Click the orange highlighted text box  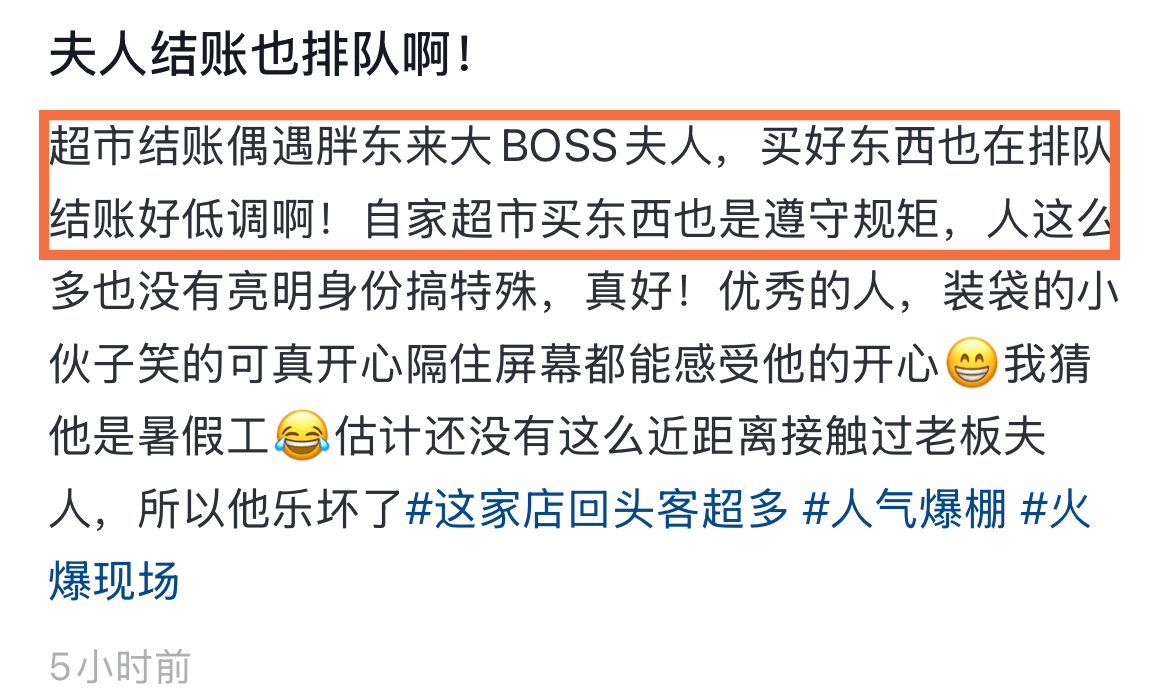(580, 184)
